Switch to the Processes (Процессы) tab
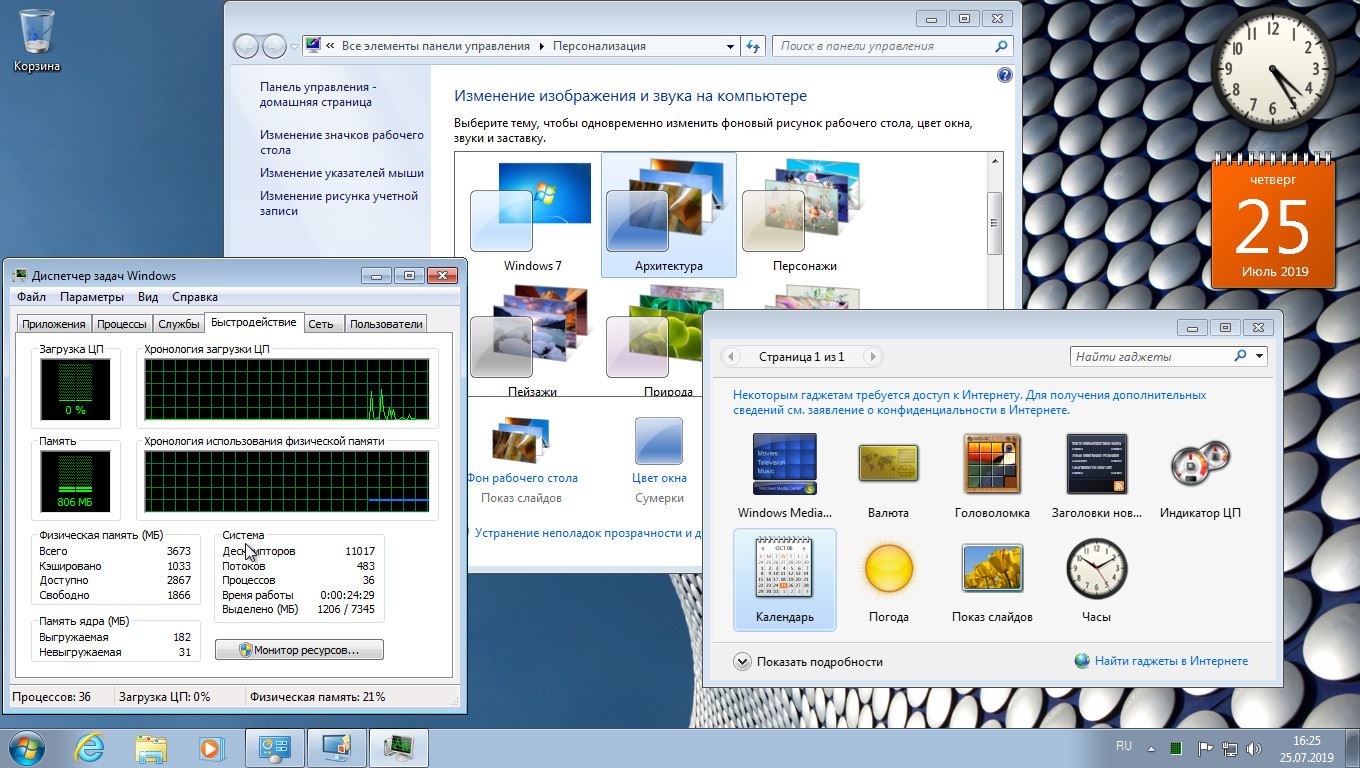The width and height of the screenshot is (1360, 768). point(122,324)
